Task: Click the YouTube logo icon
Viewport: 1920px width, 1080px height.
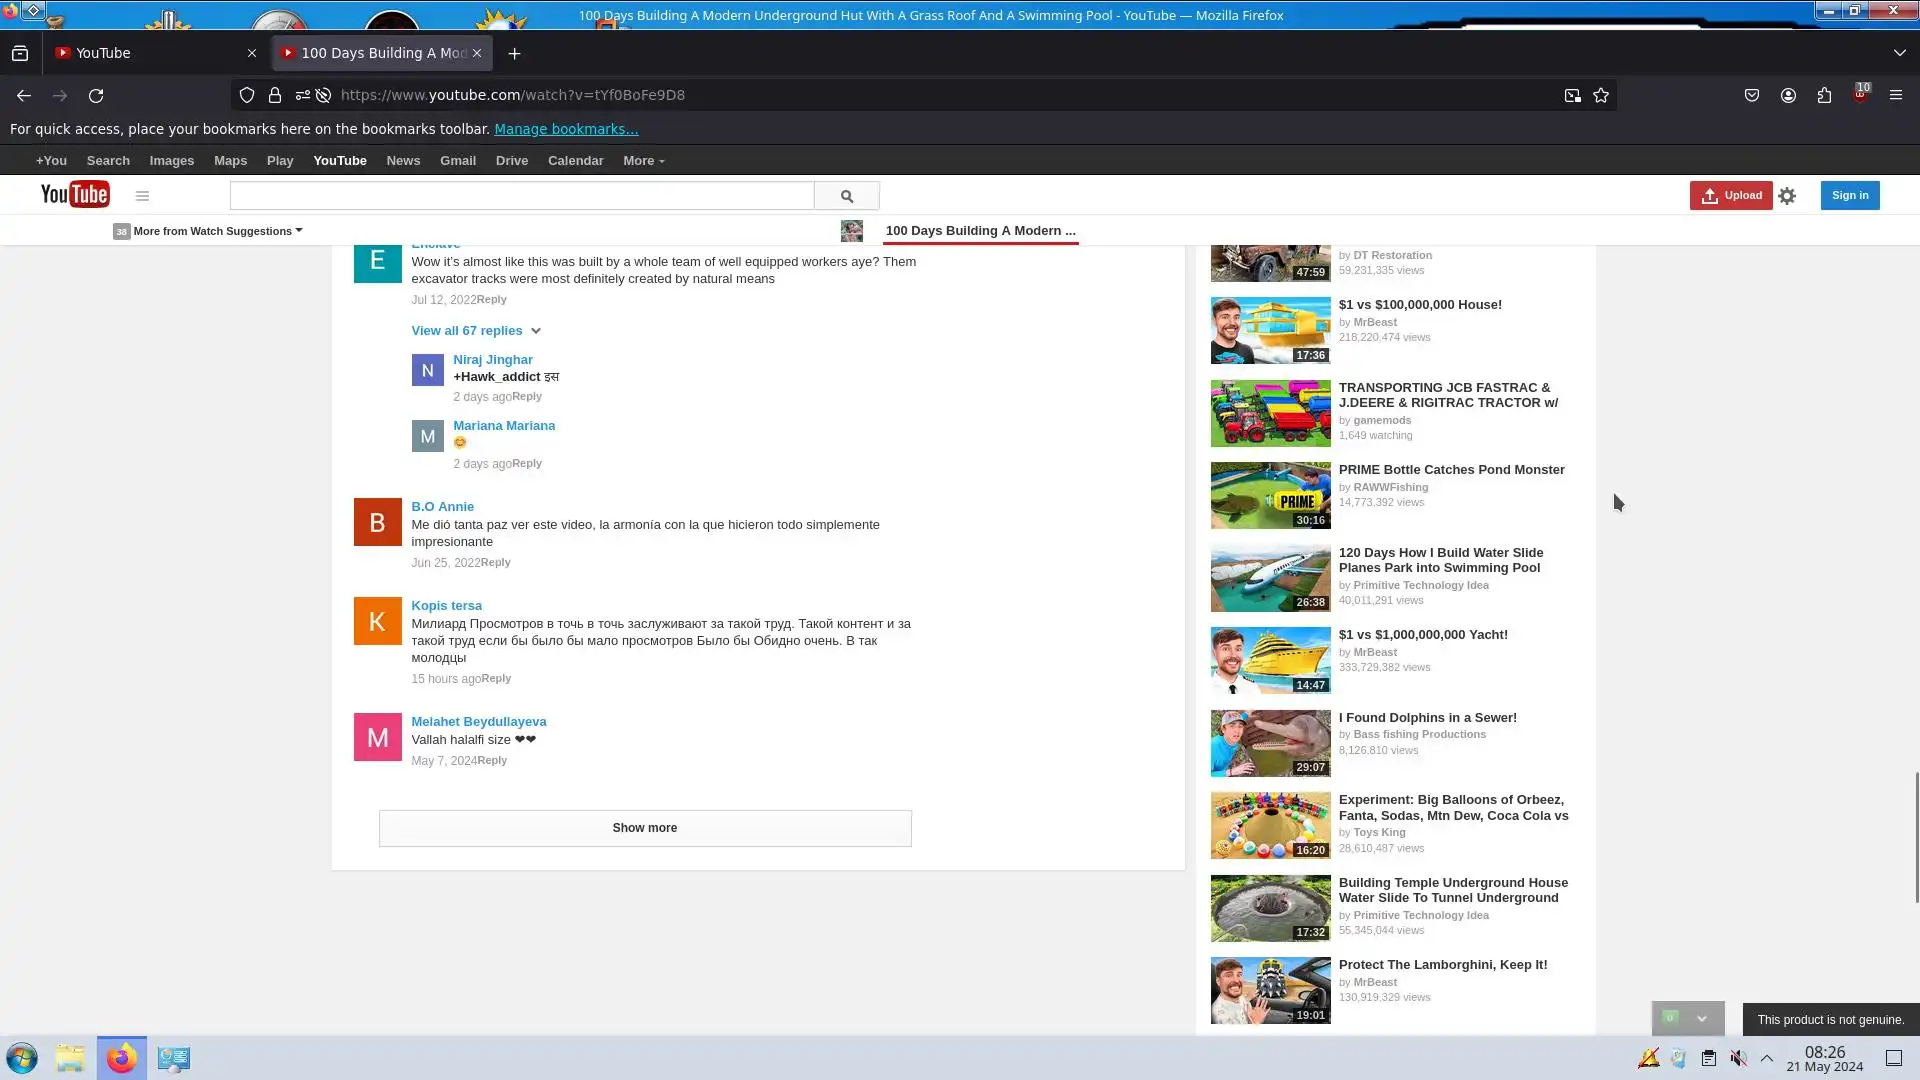Action: click(x=74, y=194)
